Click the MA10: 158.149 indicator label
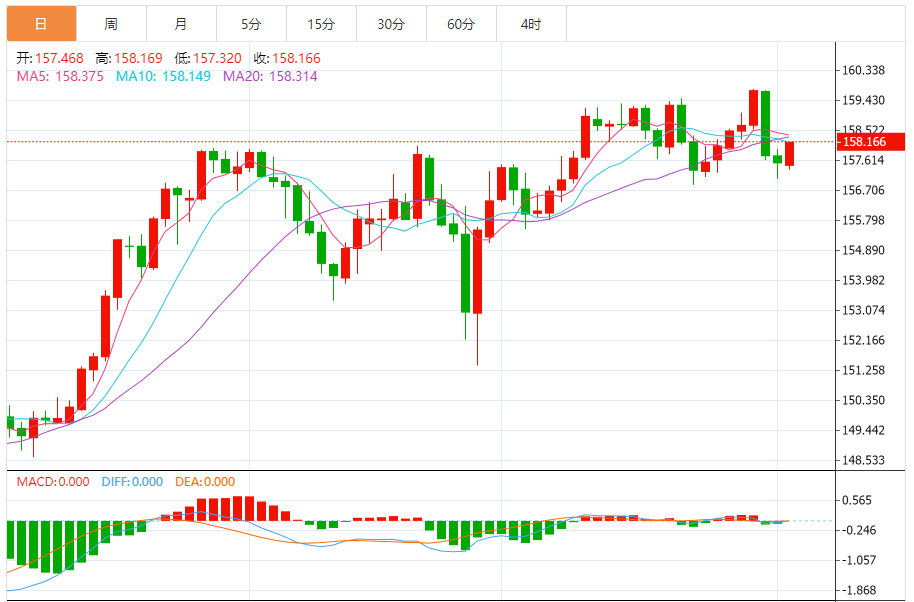The height and width of the screenshot is (602, 914). point(163,75)
